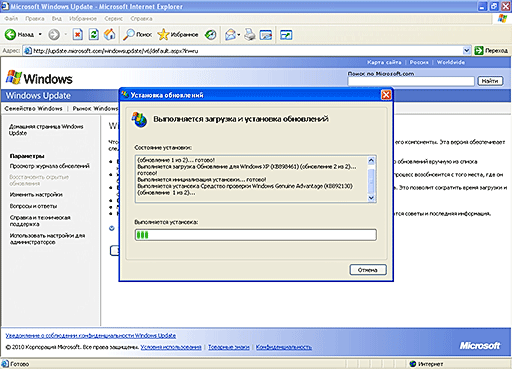Open Домашняя страница Windows Update link
Viewport: 512px width, 369px height.
(x=46, y=130)
